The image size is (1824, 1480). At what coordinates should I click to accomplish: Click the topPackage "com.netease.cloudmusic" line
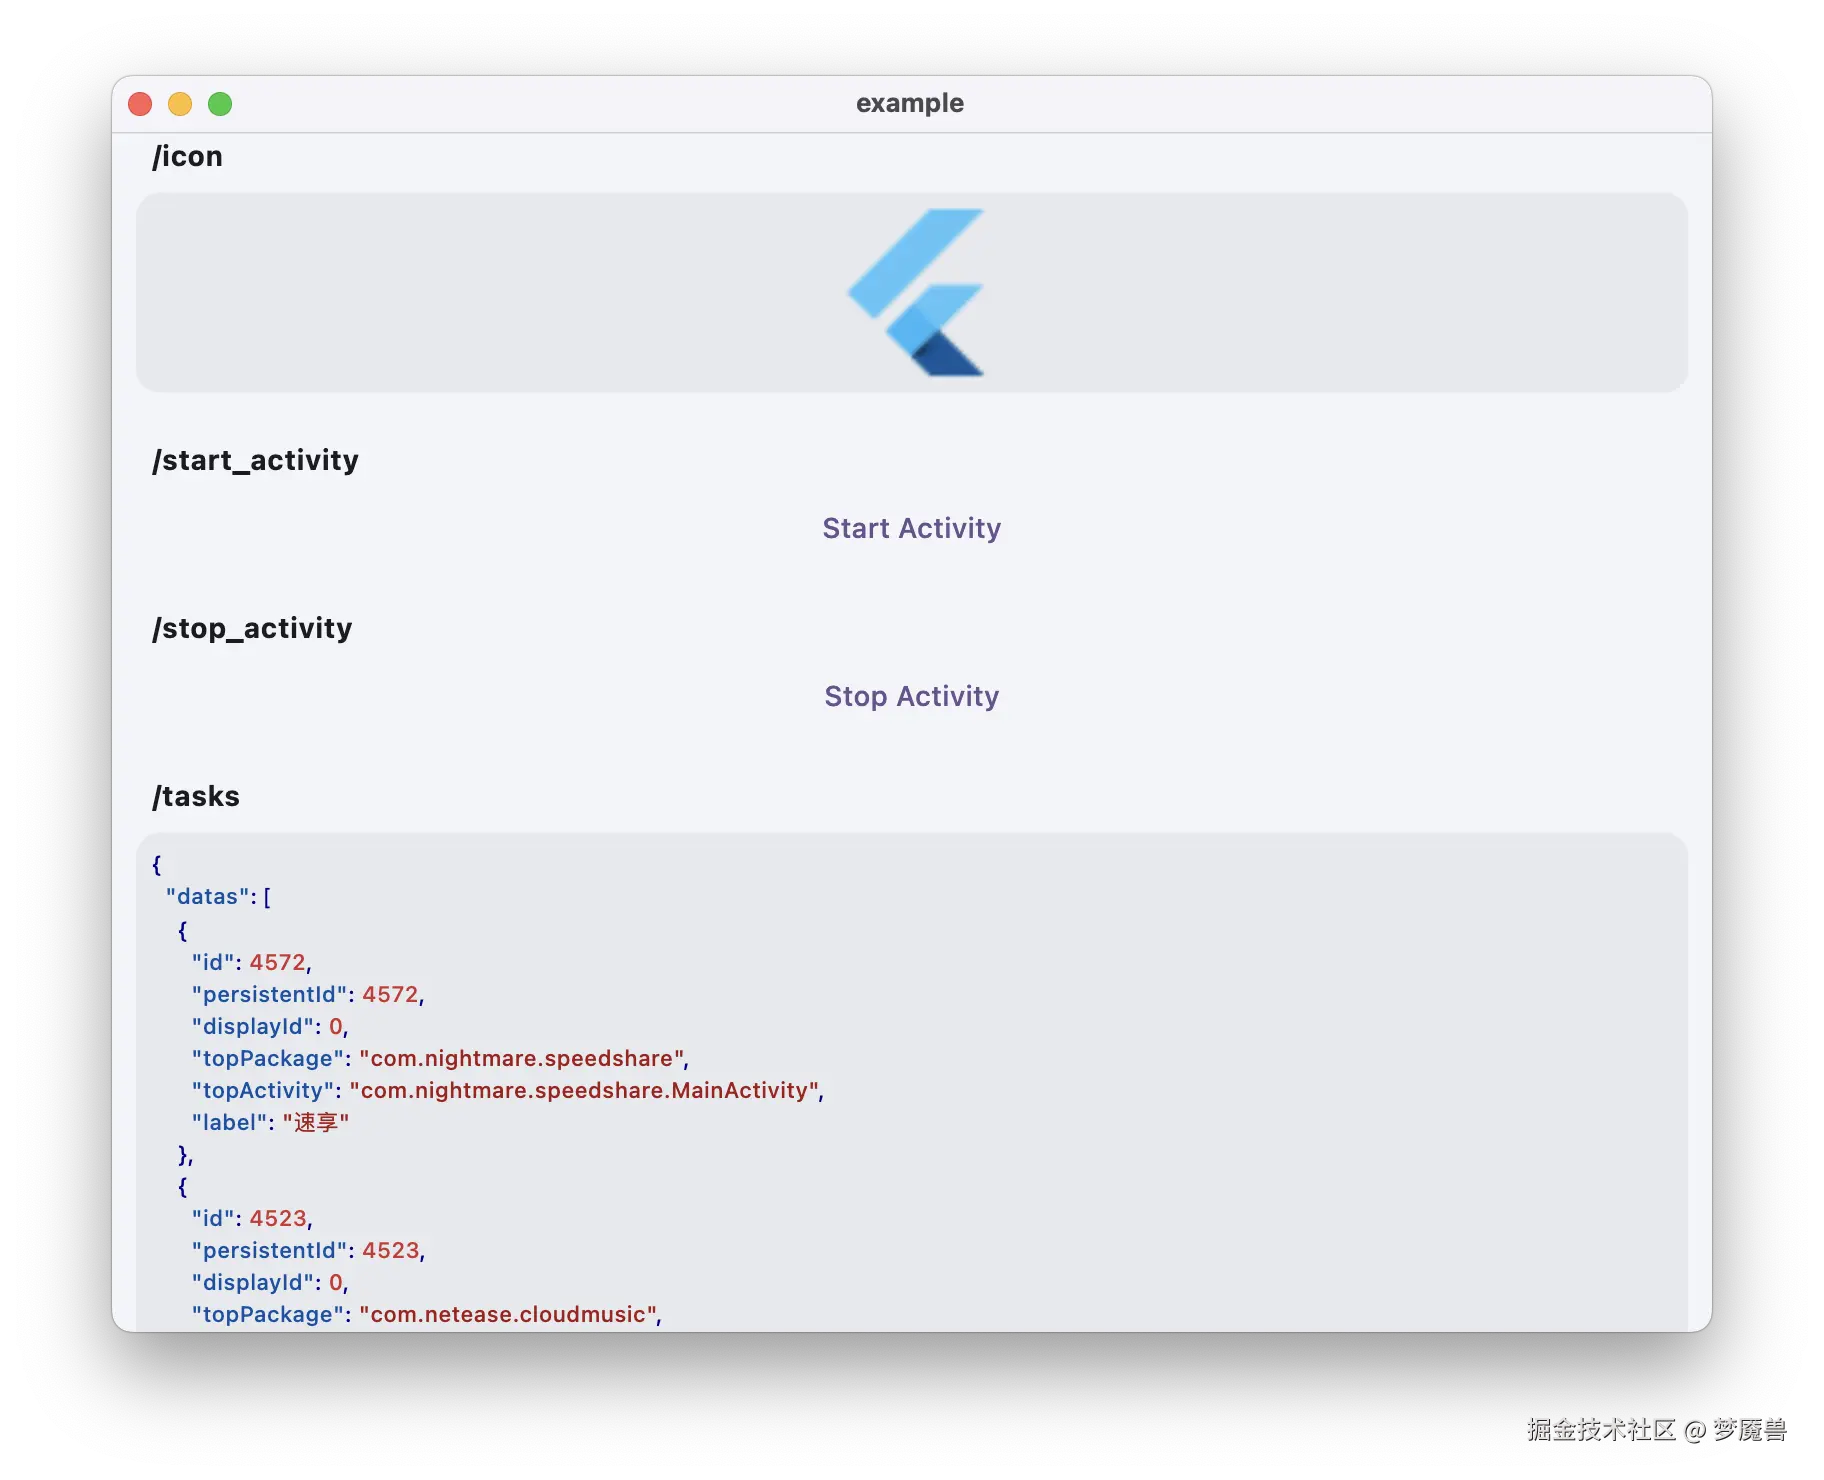click(427, 1314)
